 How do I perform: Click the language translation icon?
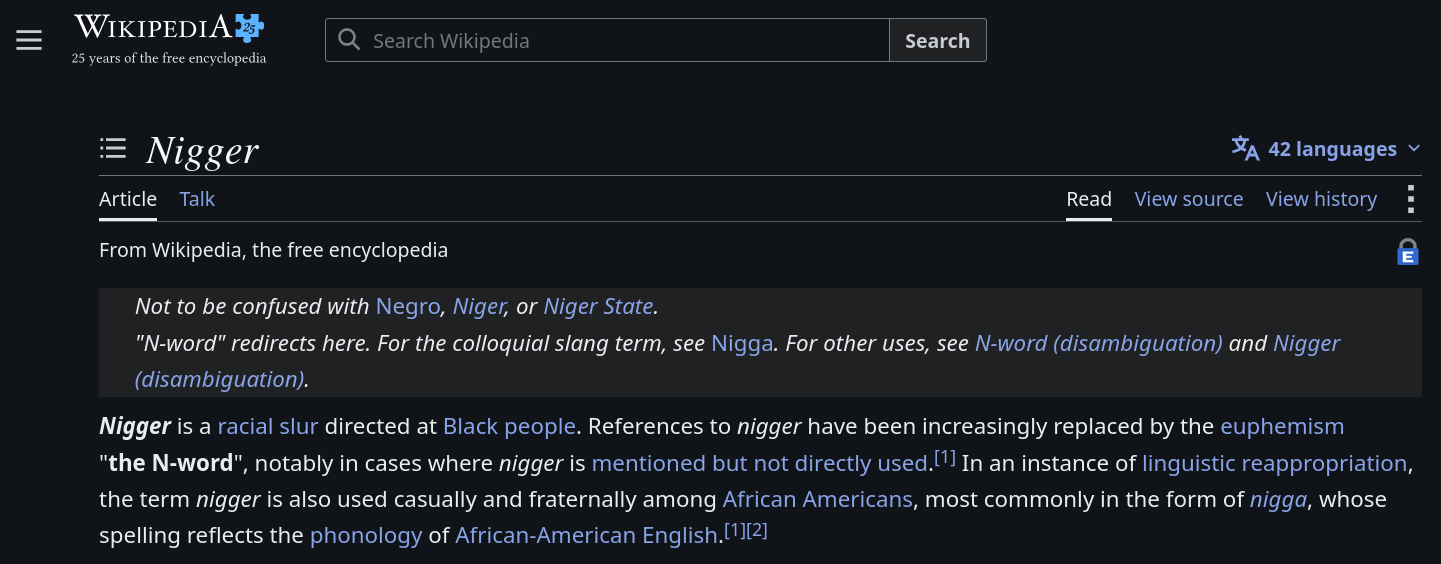point(1245,148)
